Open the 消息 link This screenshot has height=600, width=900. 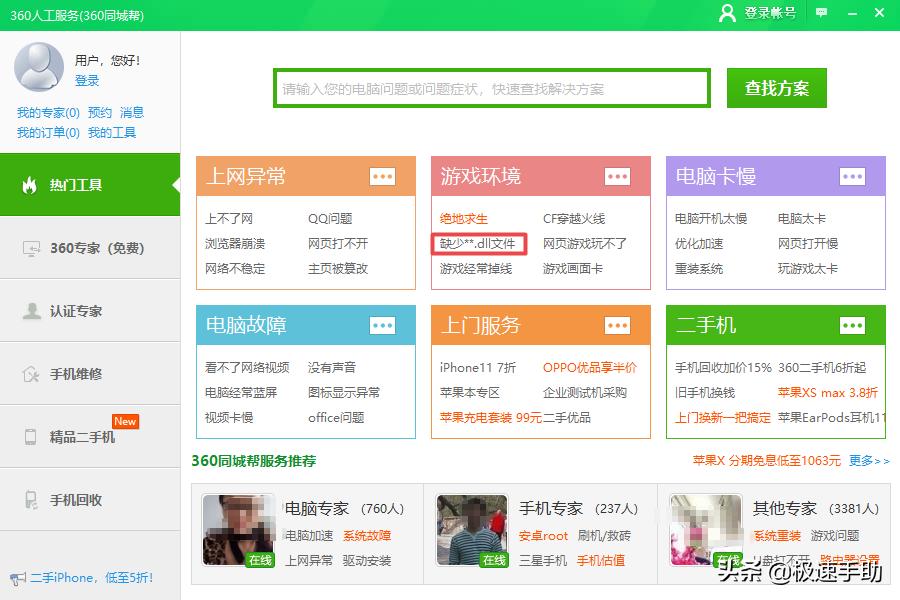pos(132,113)
